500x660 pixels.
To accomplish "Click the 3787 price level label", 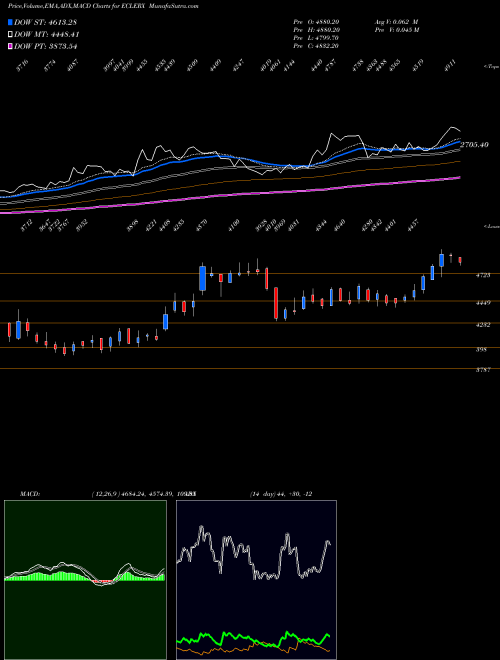I will pos(483,370).
